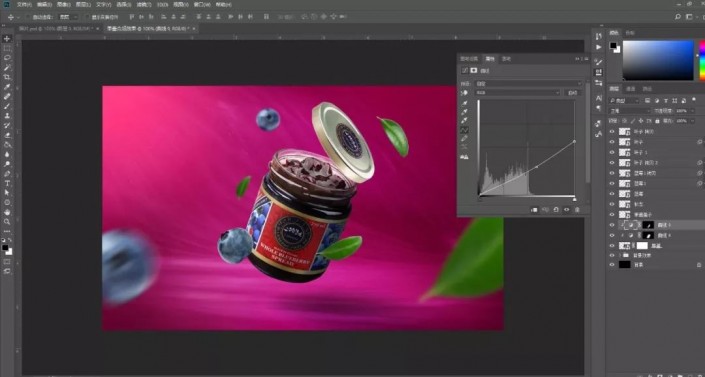Select the Eraser tool
705x377 pixels.
(x=7, y=135)
